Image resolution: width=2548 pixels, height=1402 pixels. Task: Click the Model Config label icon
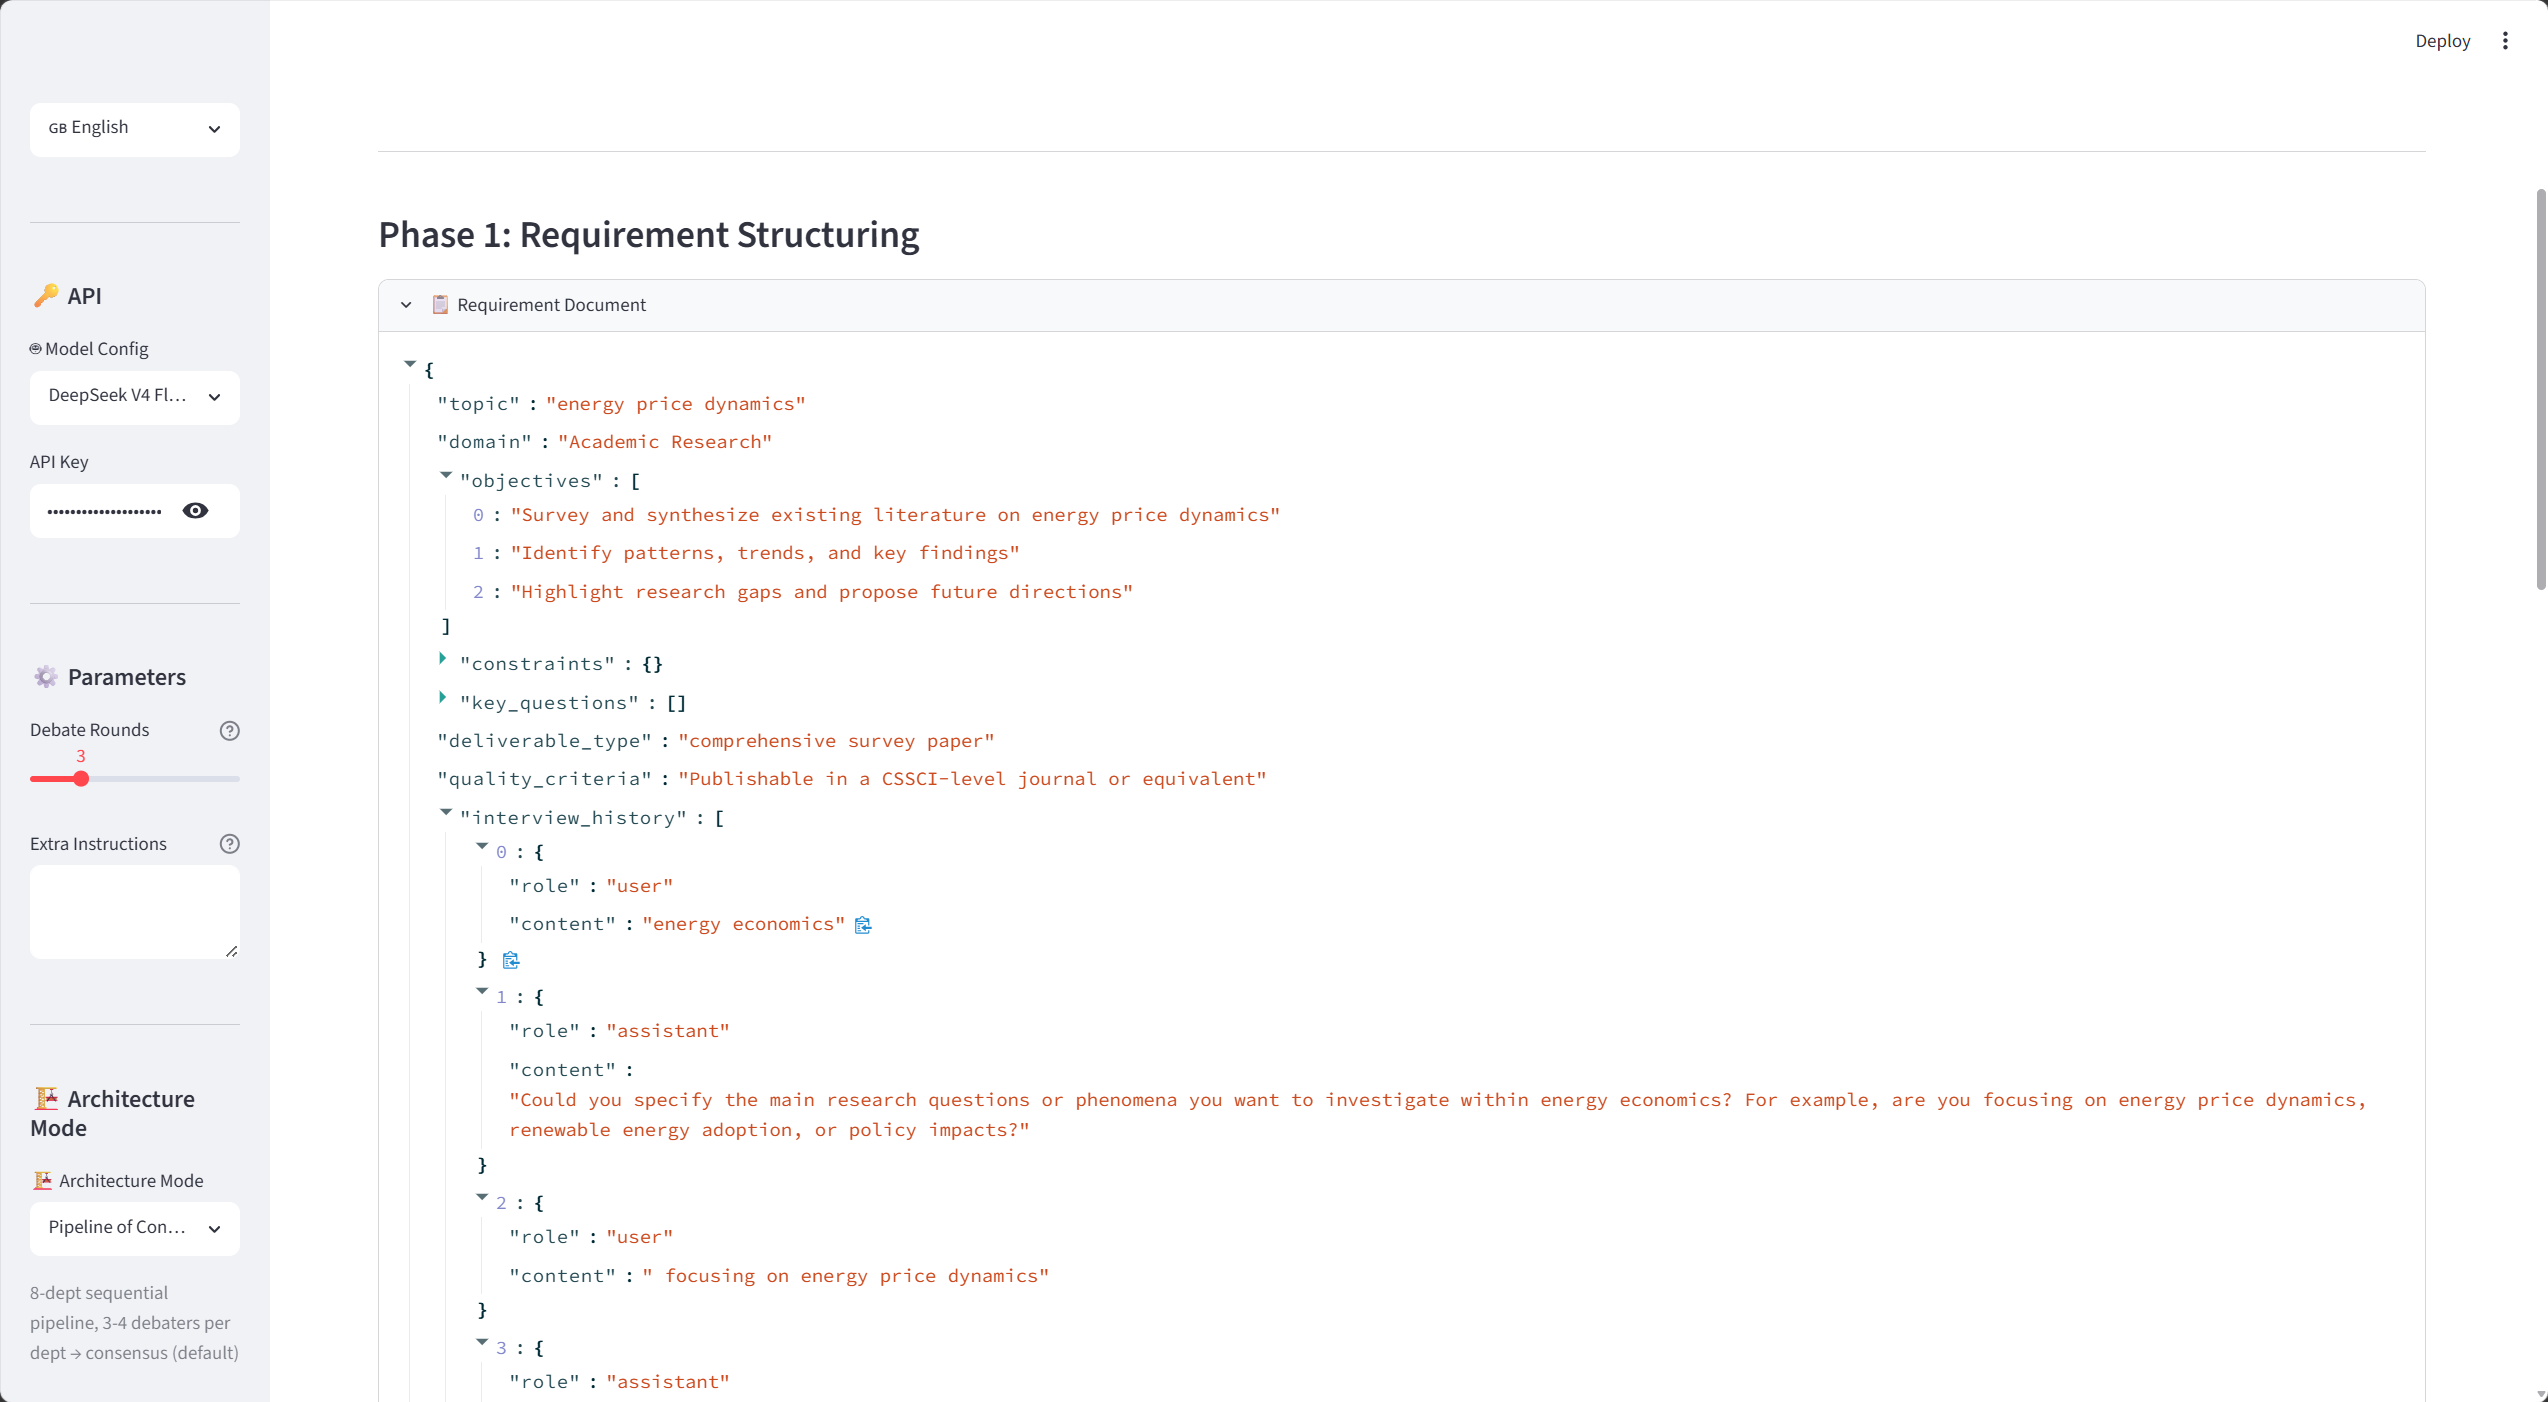[36, 349]
